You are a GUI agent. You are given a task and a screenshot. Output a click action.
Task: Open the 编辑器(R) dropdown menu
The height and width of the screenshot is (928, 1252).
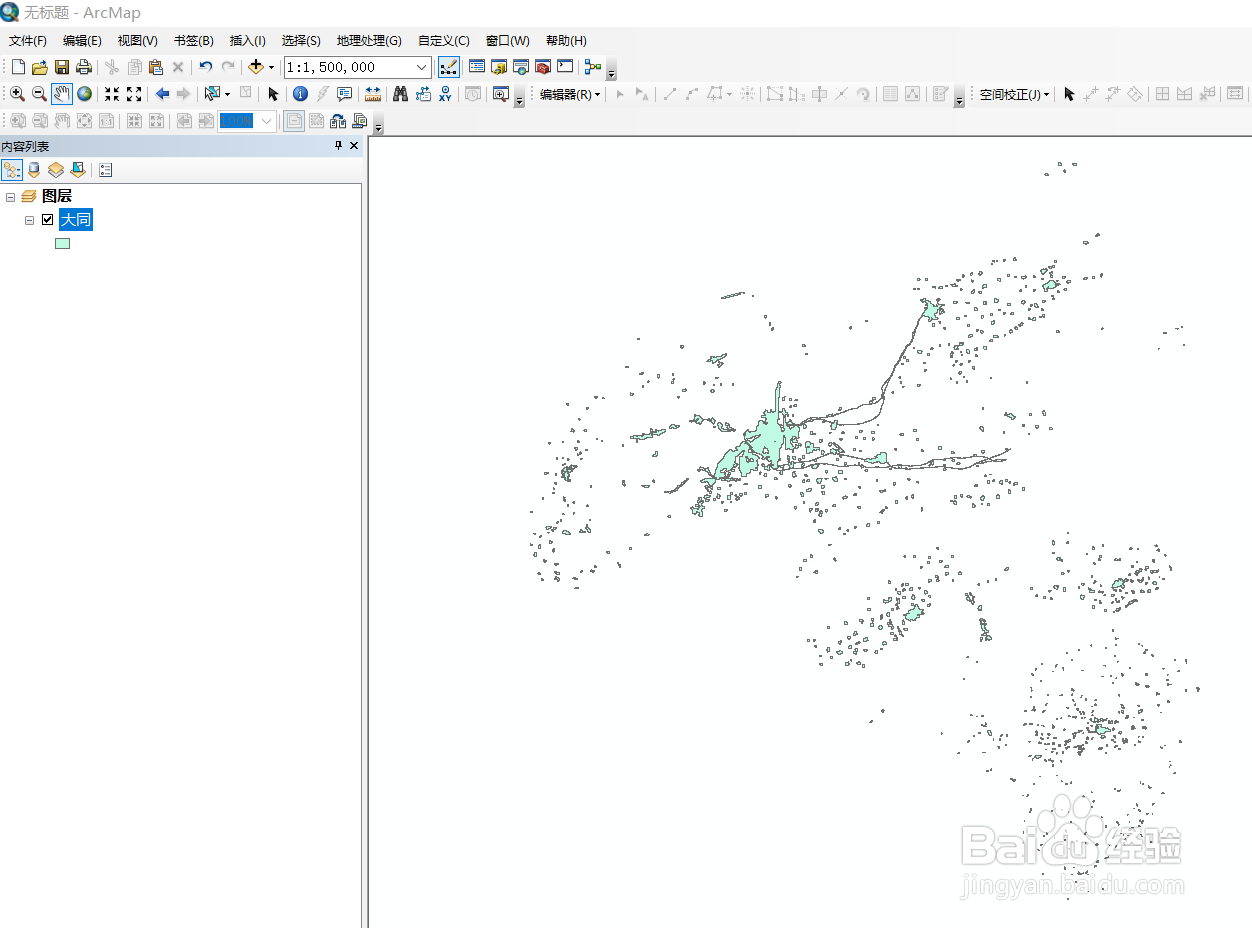point(570,94)
